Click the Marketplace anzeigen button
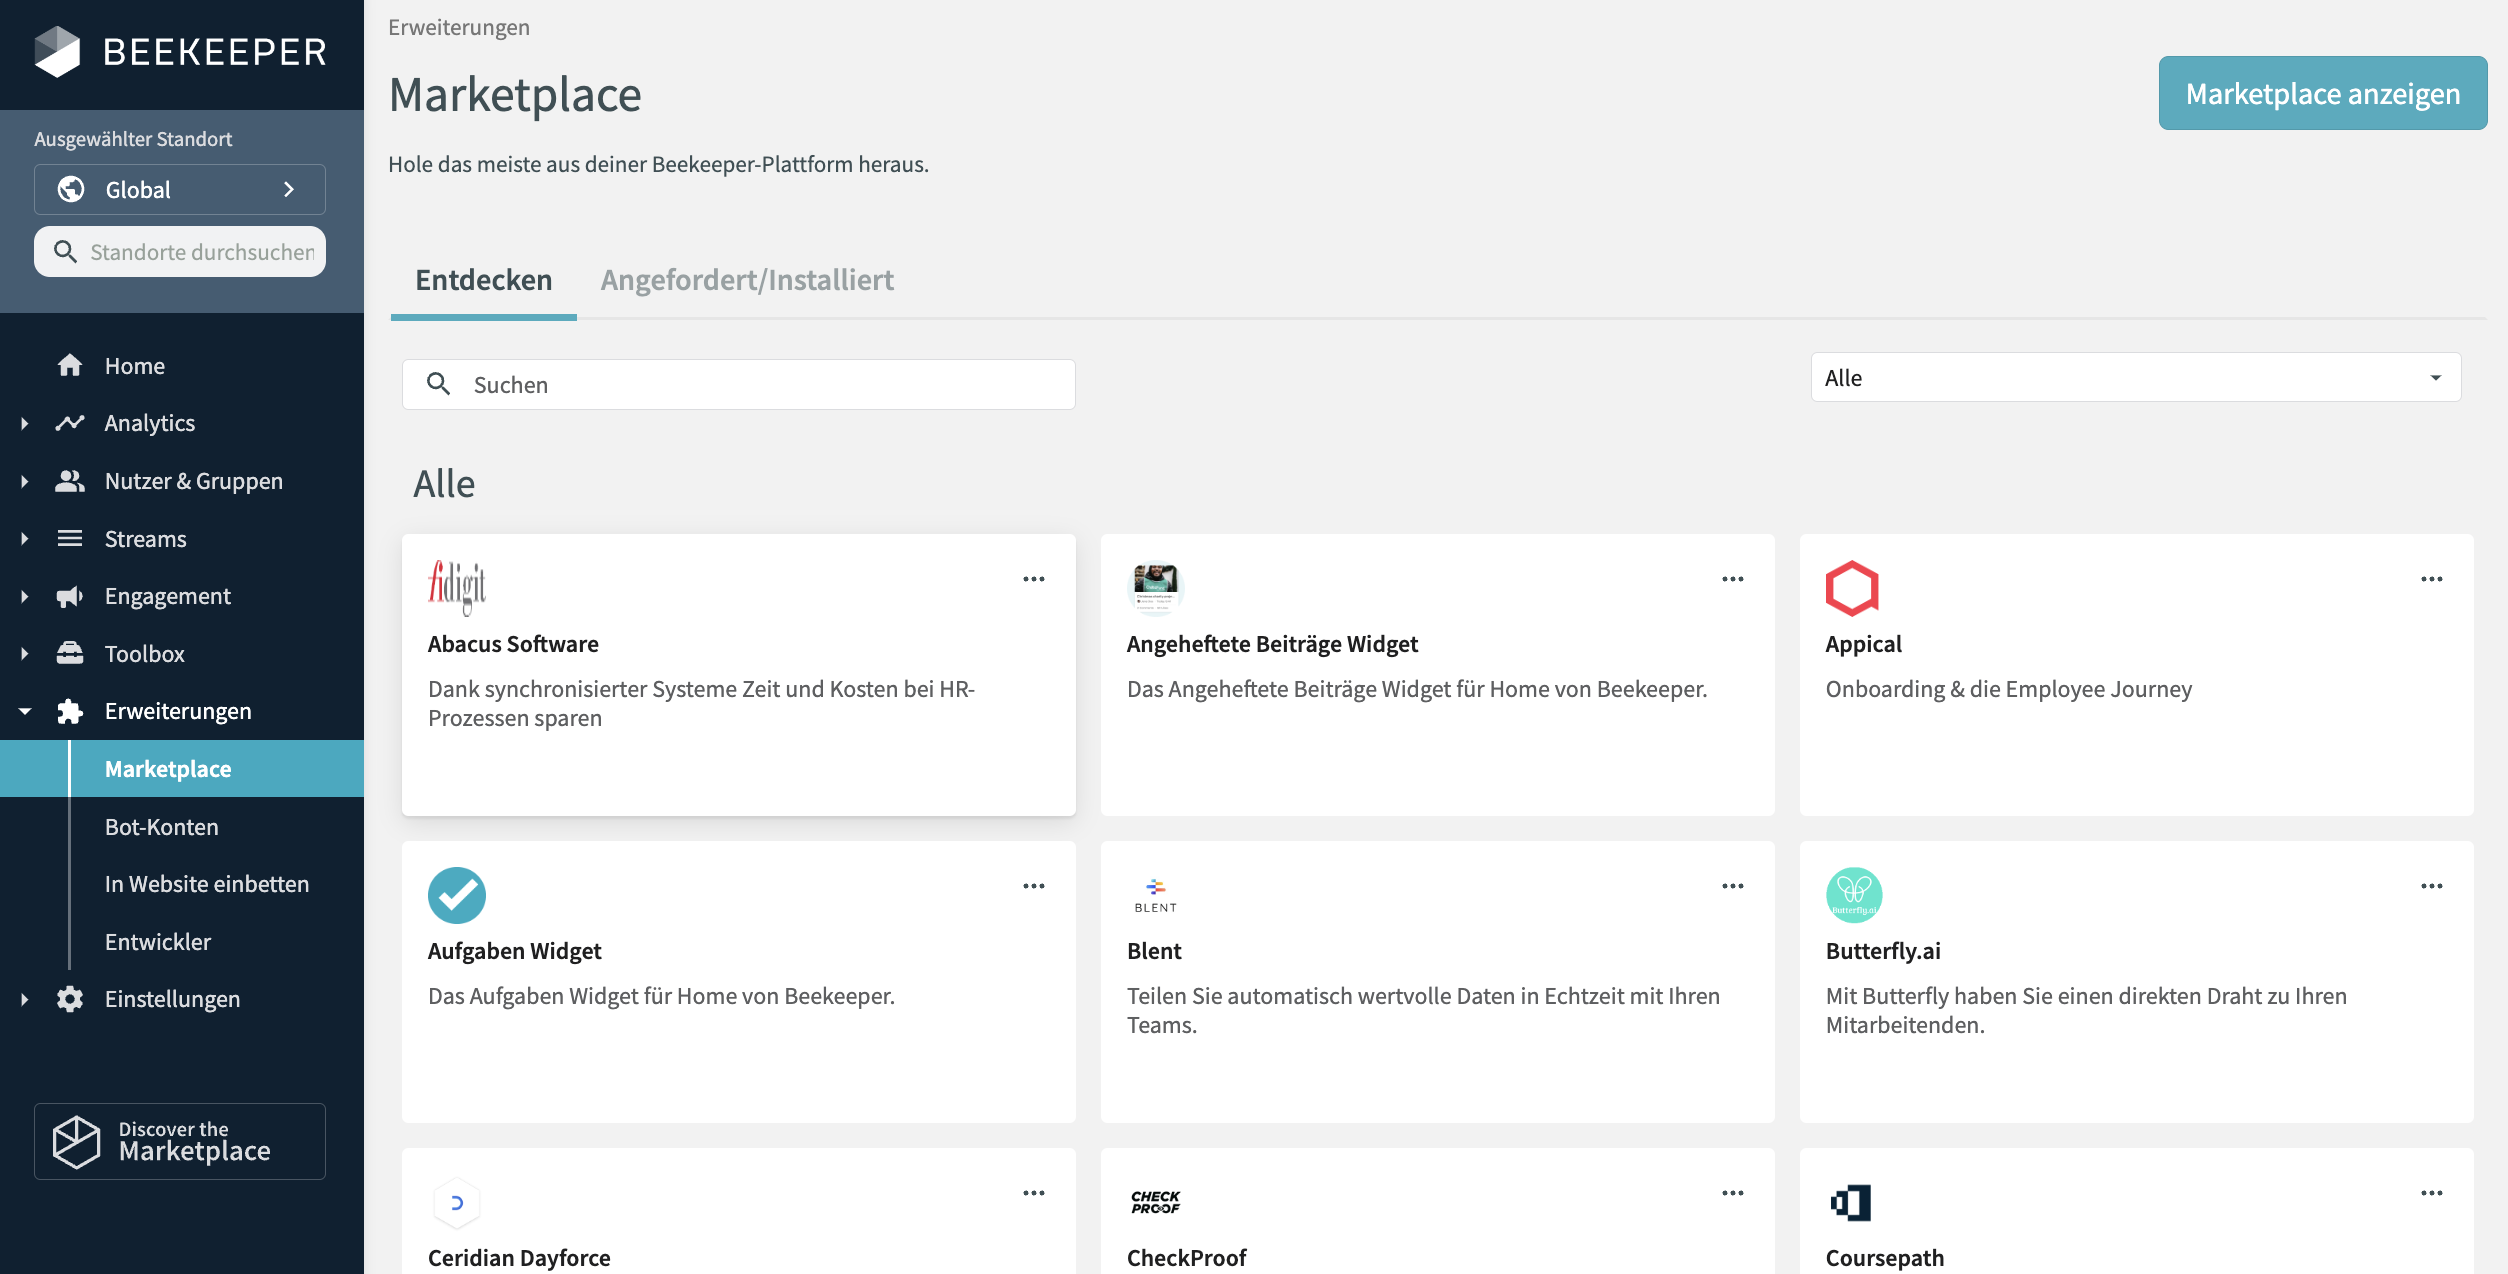 click(x=2322, y=93)
